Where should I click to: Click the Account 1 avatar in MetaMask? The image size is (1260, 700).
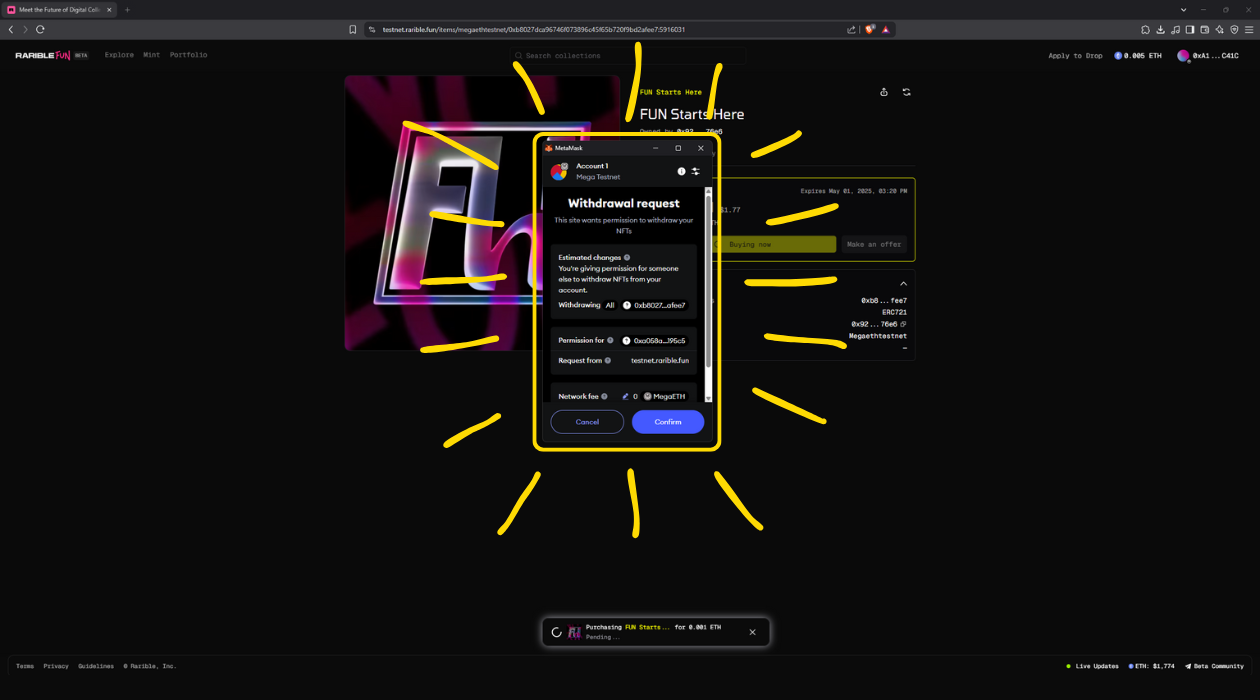pos(559,172)
